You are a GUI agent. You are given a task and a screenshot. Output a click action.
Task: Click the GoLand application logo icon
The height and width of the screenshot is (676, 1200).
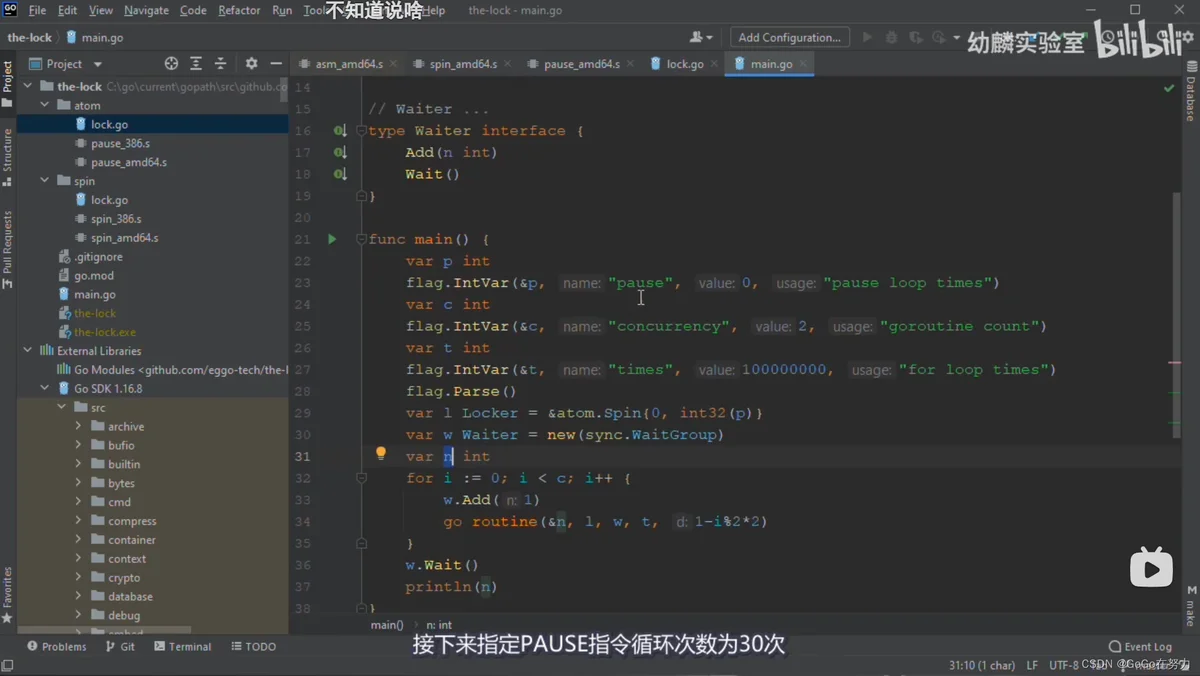10,10
